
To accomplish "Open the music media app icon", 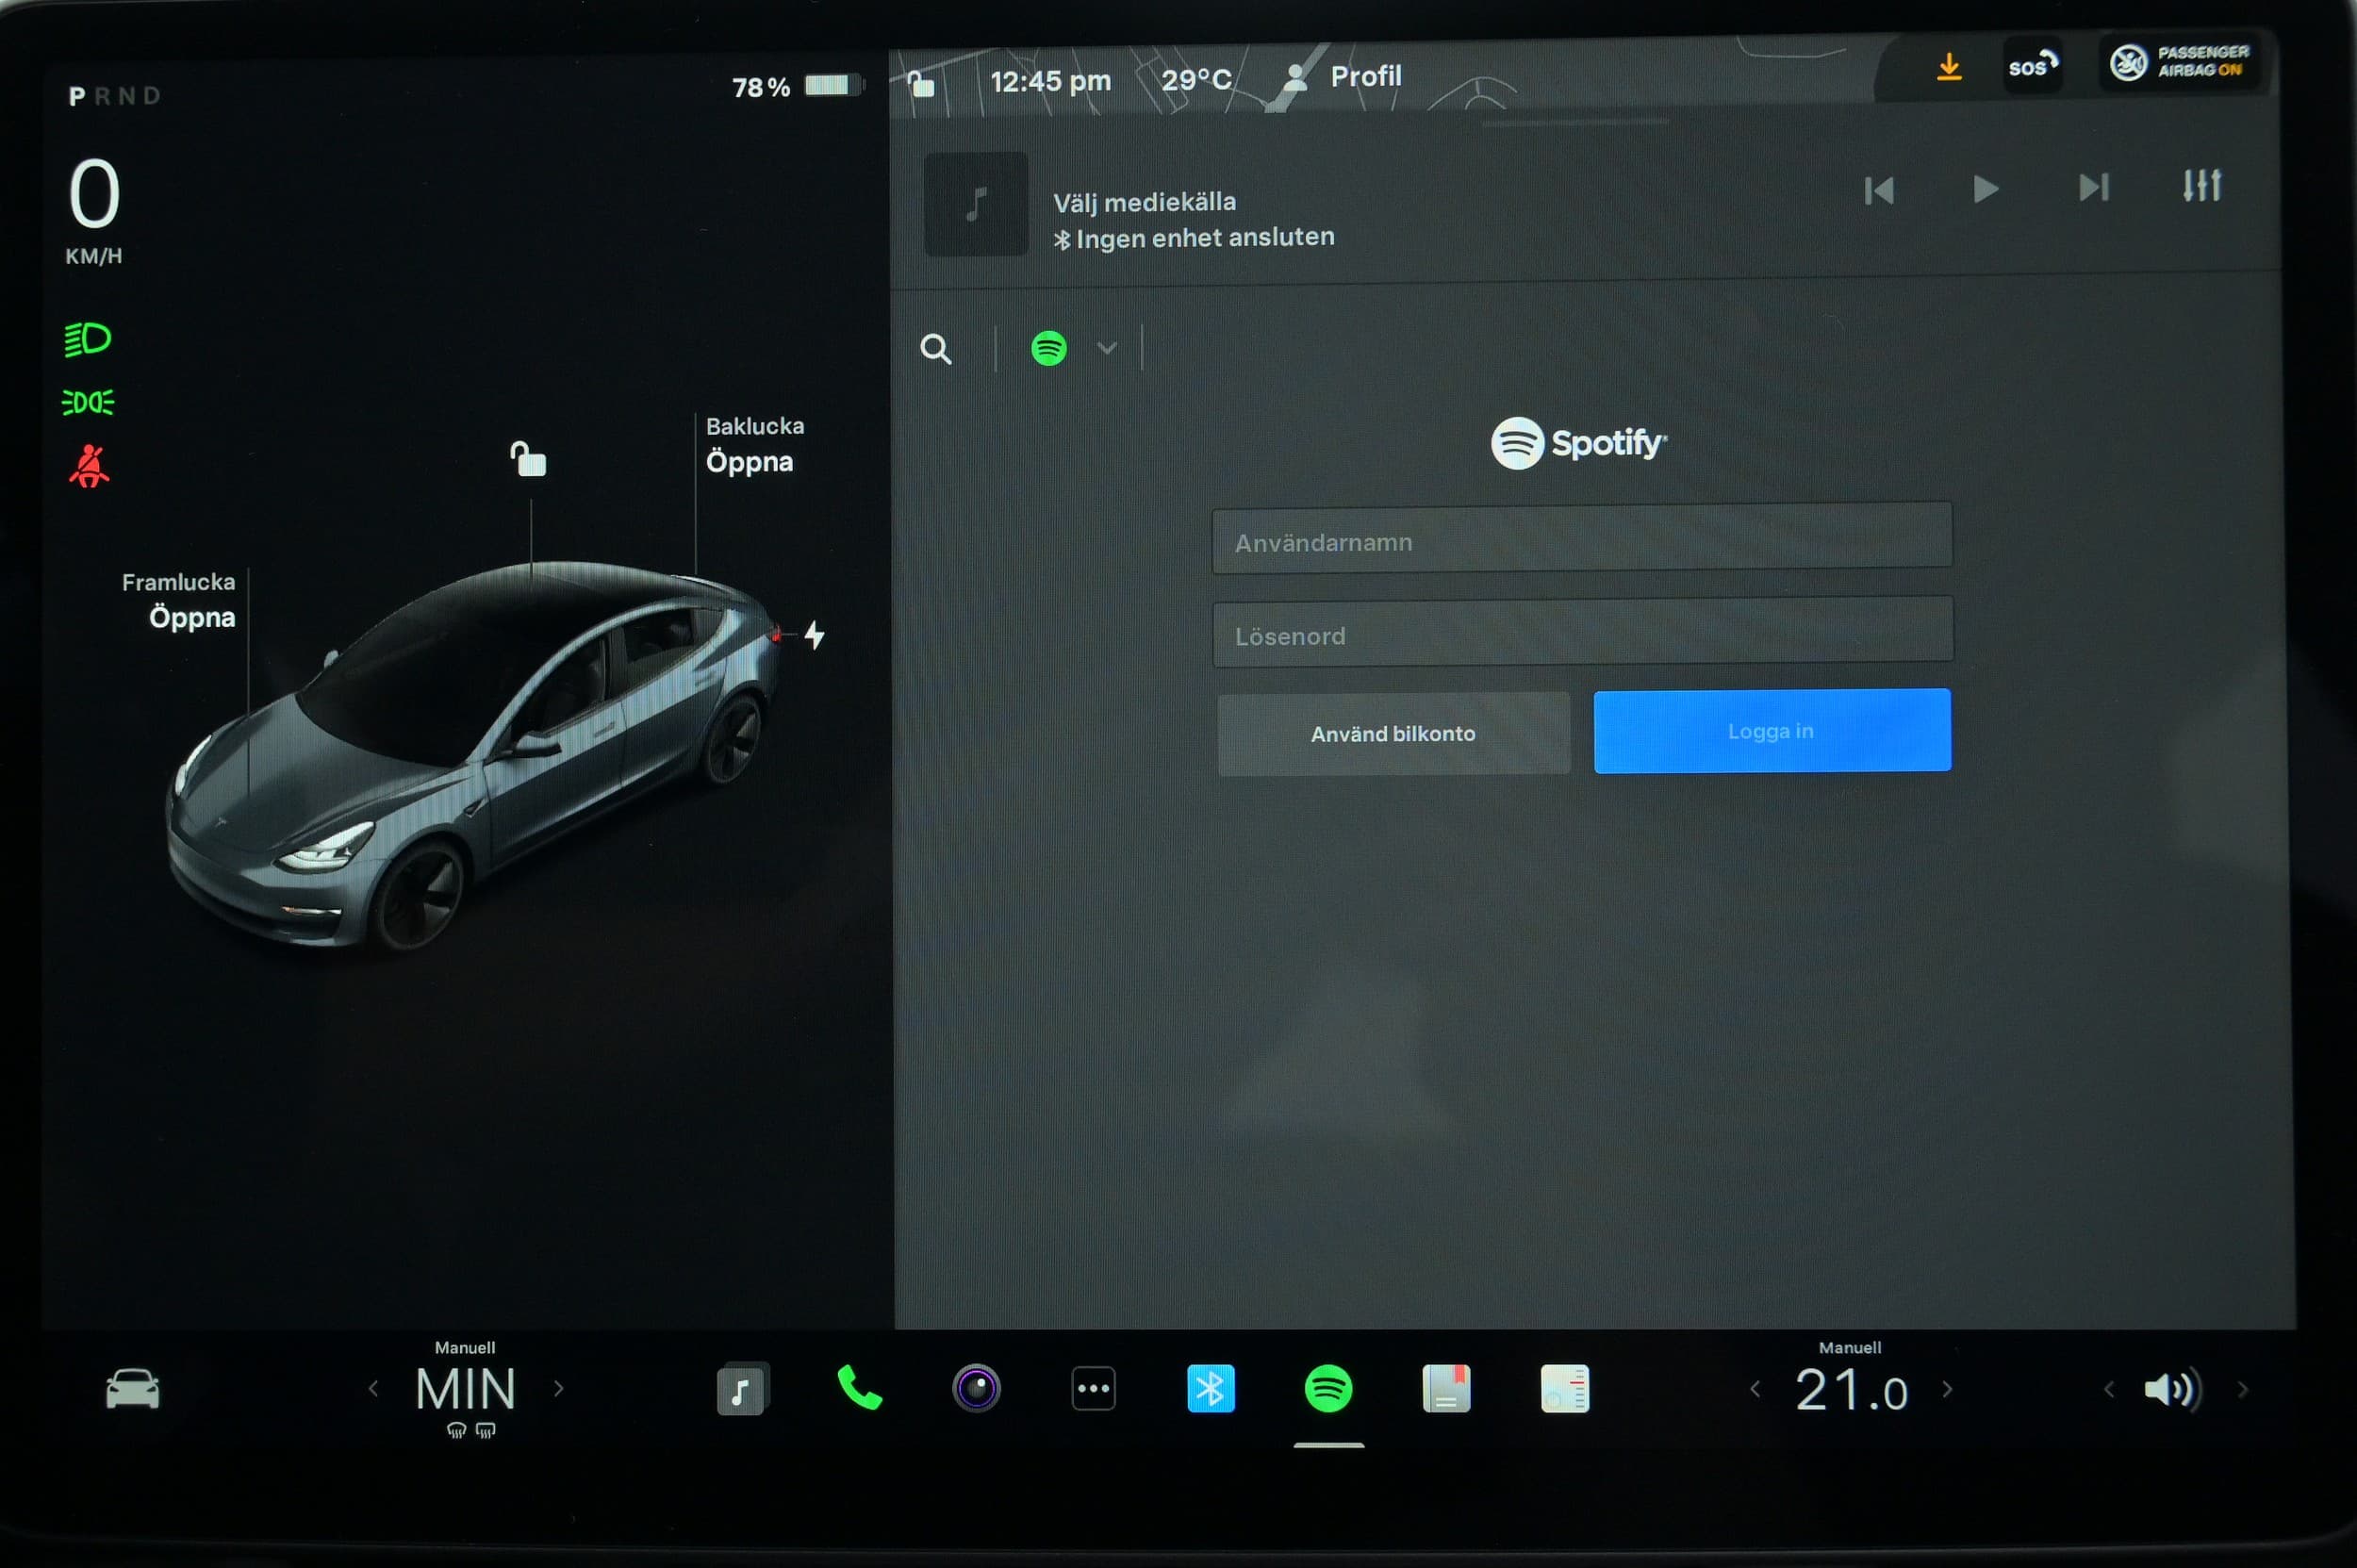I will [x=743, y=1389].
